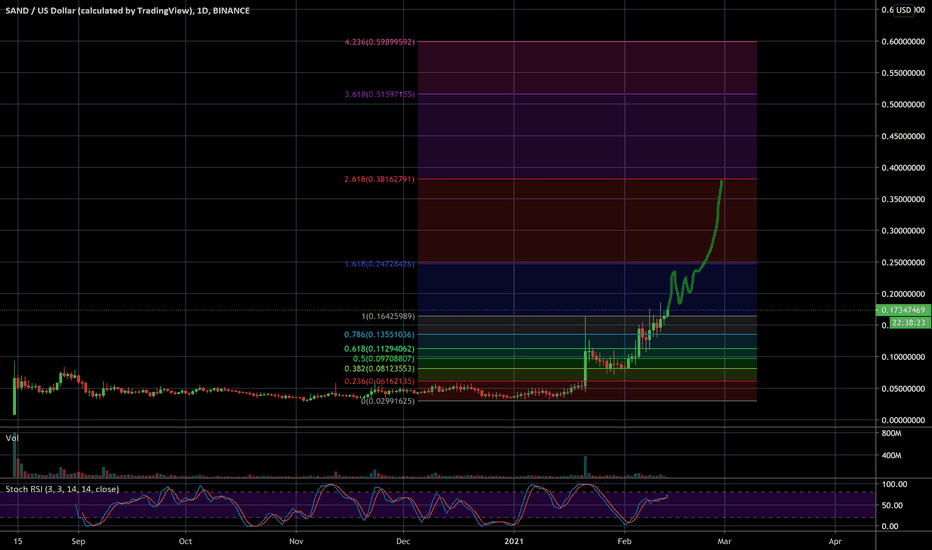Click the 0.25000000 price axis value
Screen dimensions: 932x550
pyautogui.click(x=903, y=262)
